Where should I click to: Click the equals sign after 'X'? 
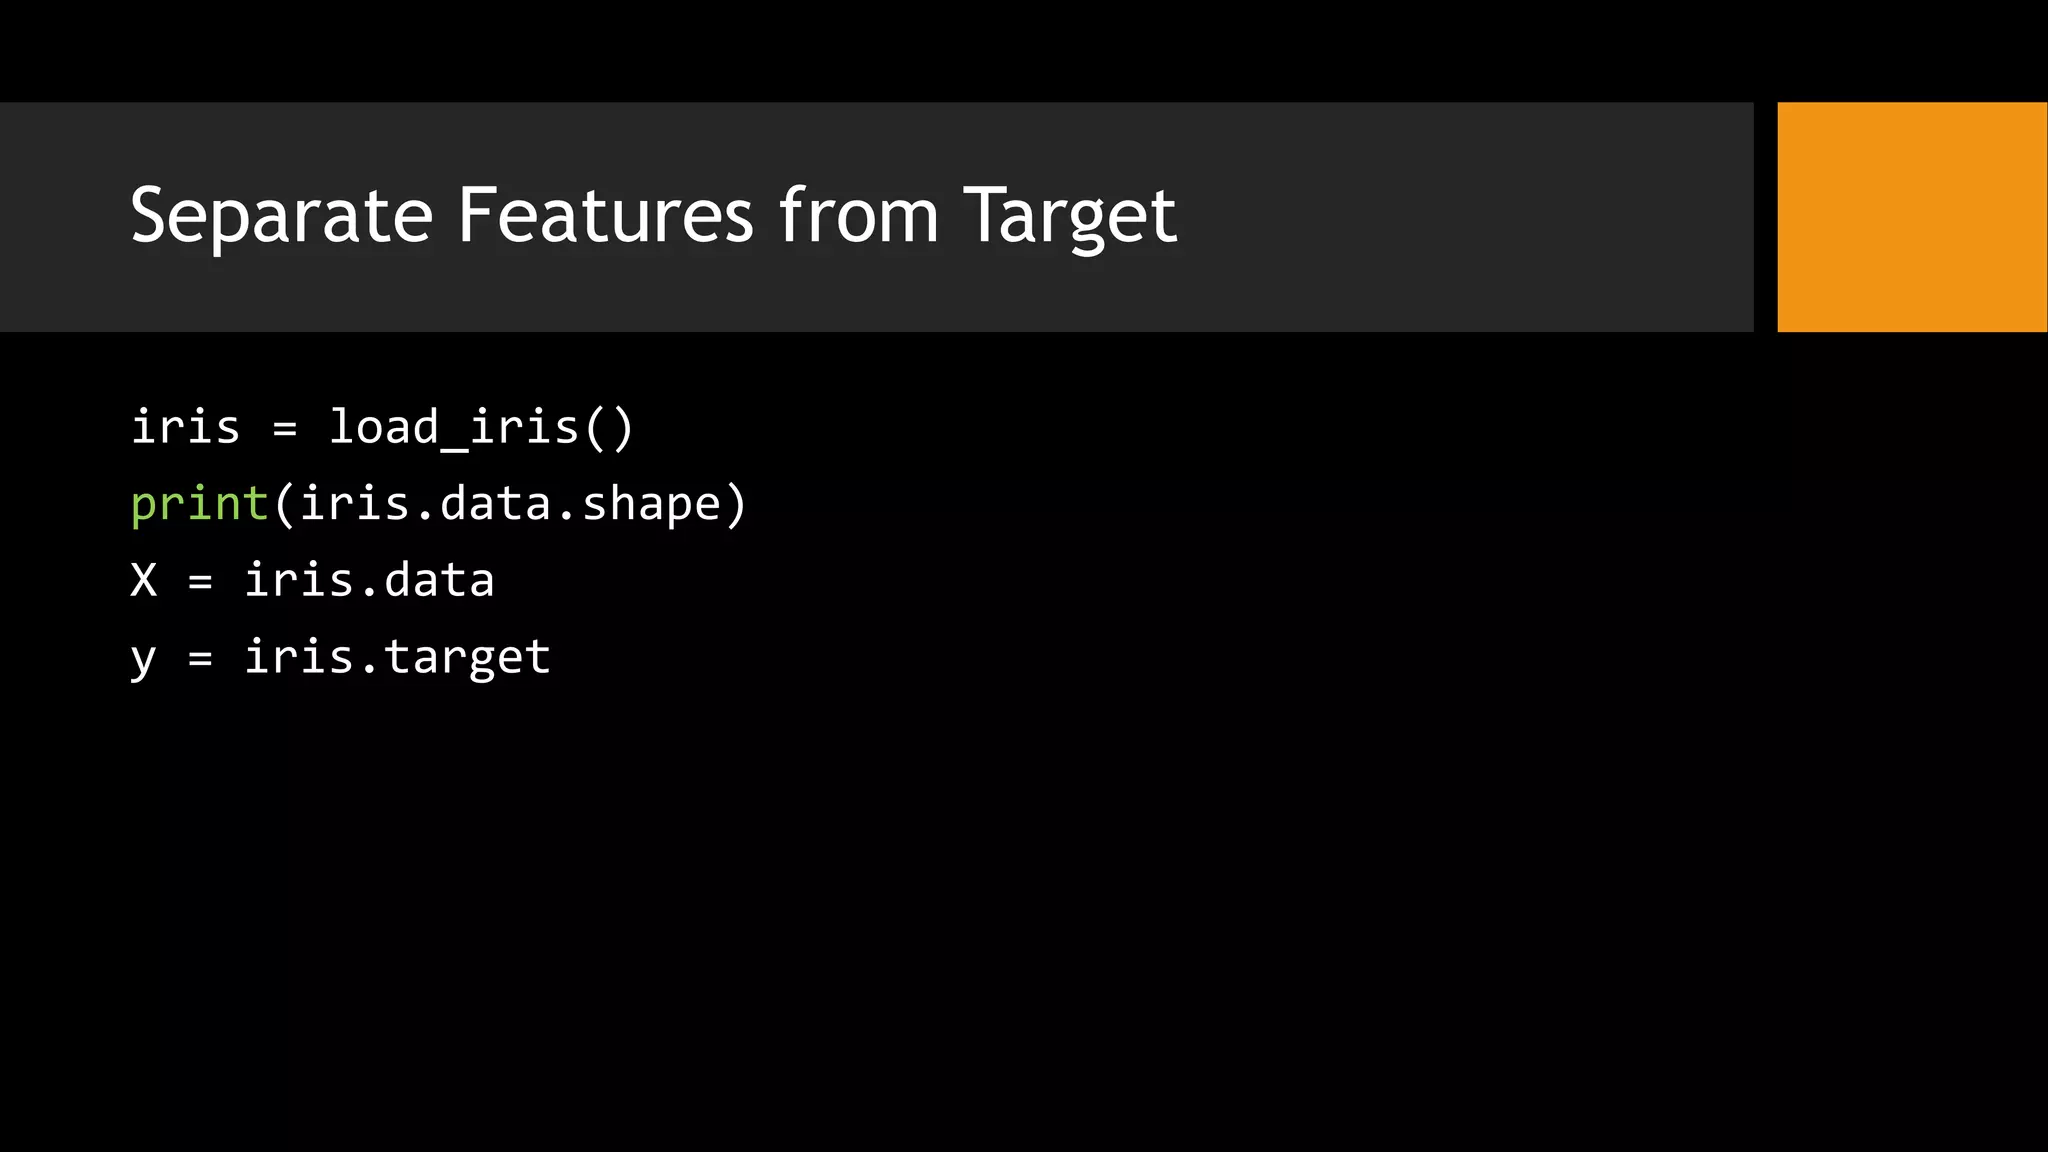coord(201,582)
